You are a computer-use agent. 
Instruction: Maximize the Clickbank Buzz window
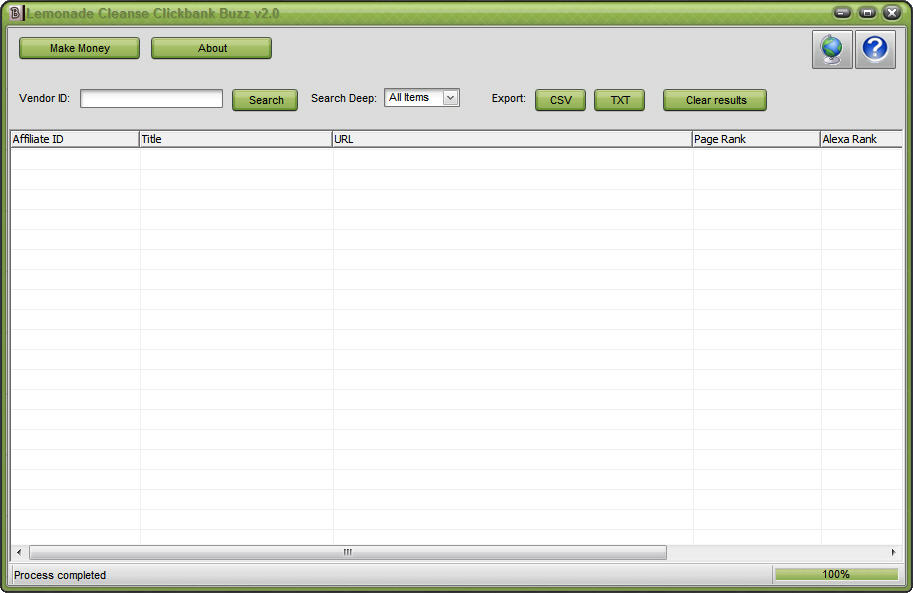[867, 12]
